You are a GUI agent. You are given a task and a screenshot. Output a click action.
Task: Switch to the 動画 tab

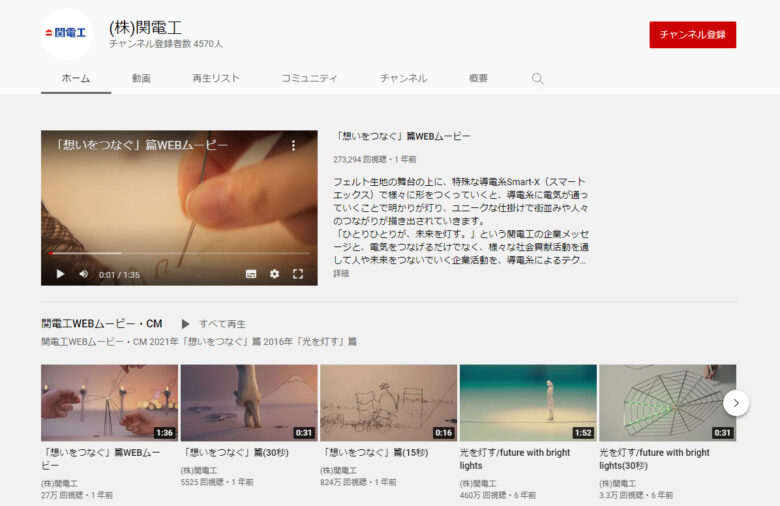[x=141, y=78]
